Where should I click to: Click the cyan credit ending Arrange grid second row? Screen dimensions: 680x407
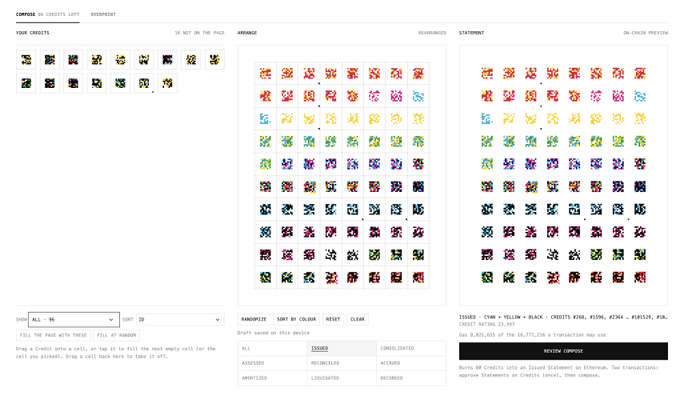(418, 96)
